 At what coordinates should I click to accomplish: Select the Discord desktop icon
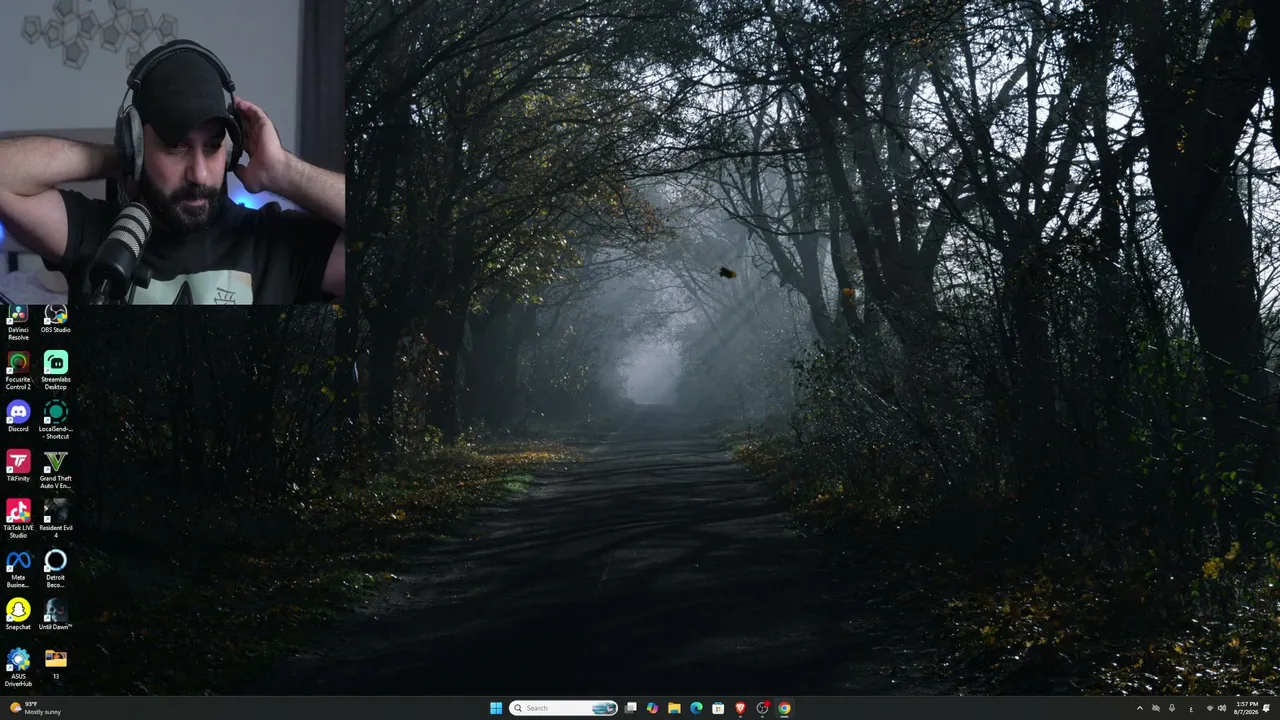pos(18,416)
